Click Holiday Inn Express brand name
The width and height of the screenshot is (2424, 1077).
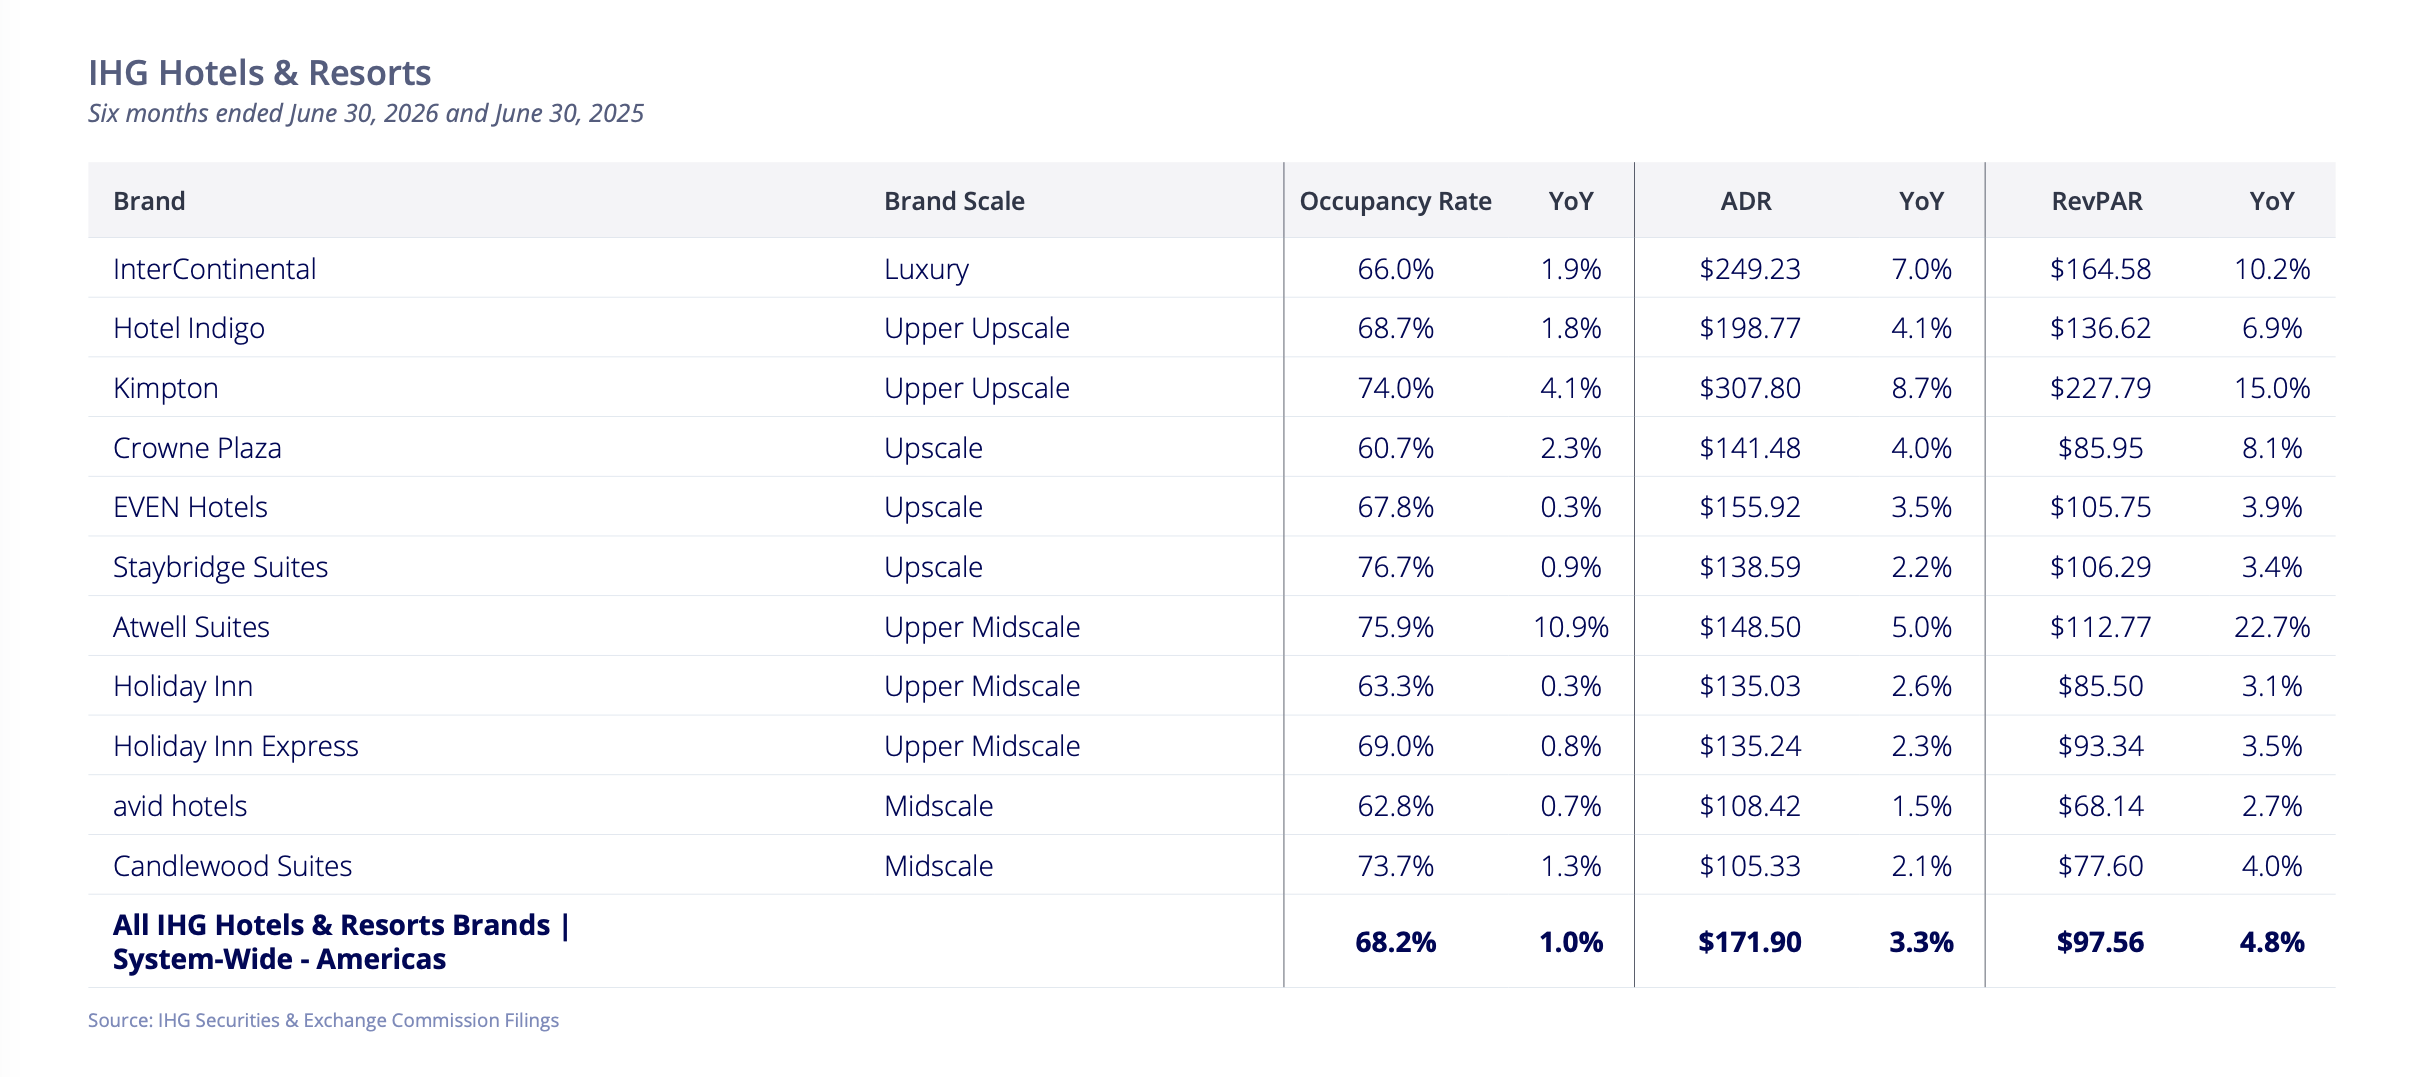coord(236,746)
